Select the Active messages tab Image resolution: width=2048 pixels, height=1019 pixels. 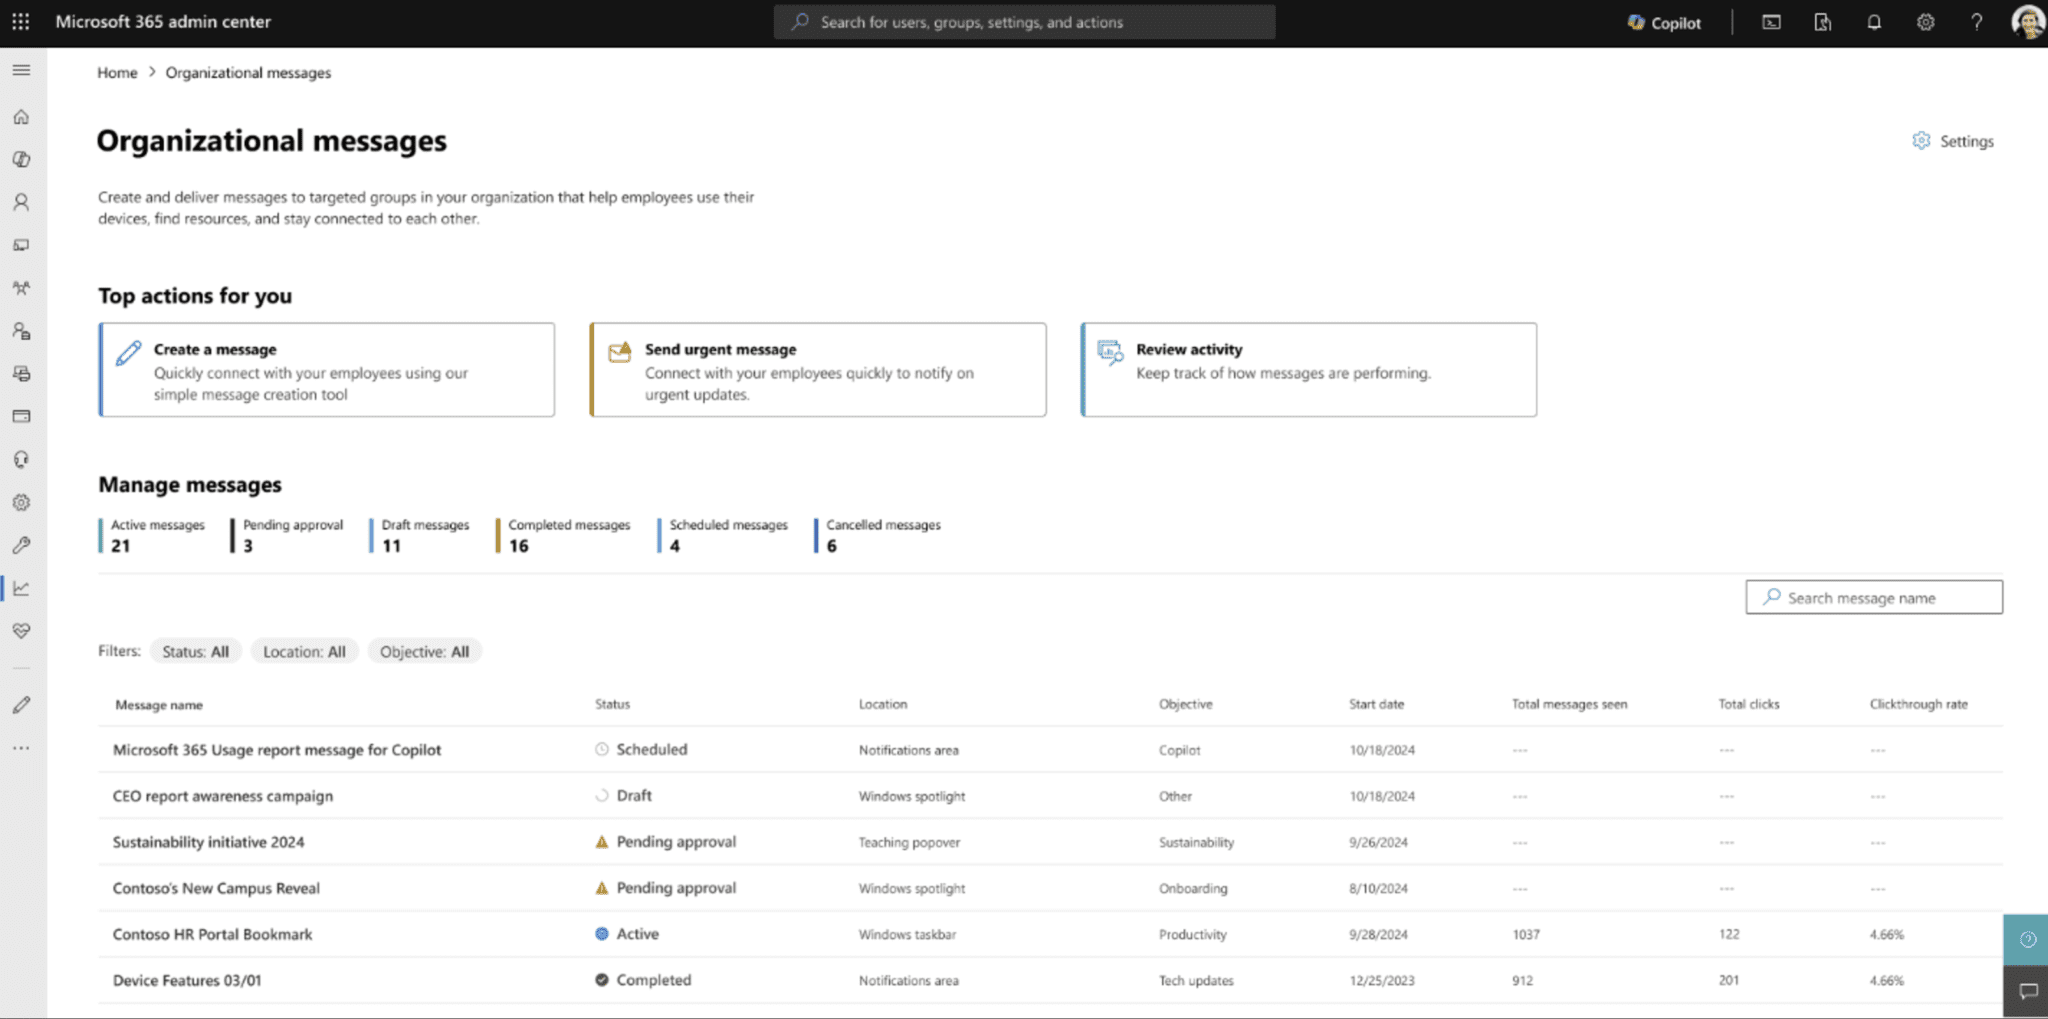pos(157,535)
